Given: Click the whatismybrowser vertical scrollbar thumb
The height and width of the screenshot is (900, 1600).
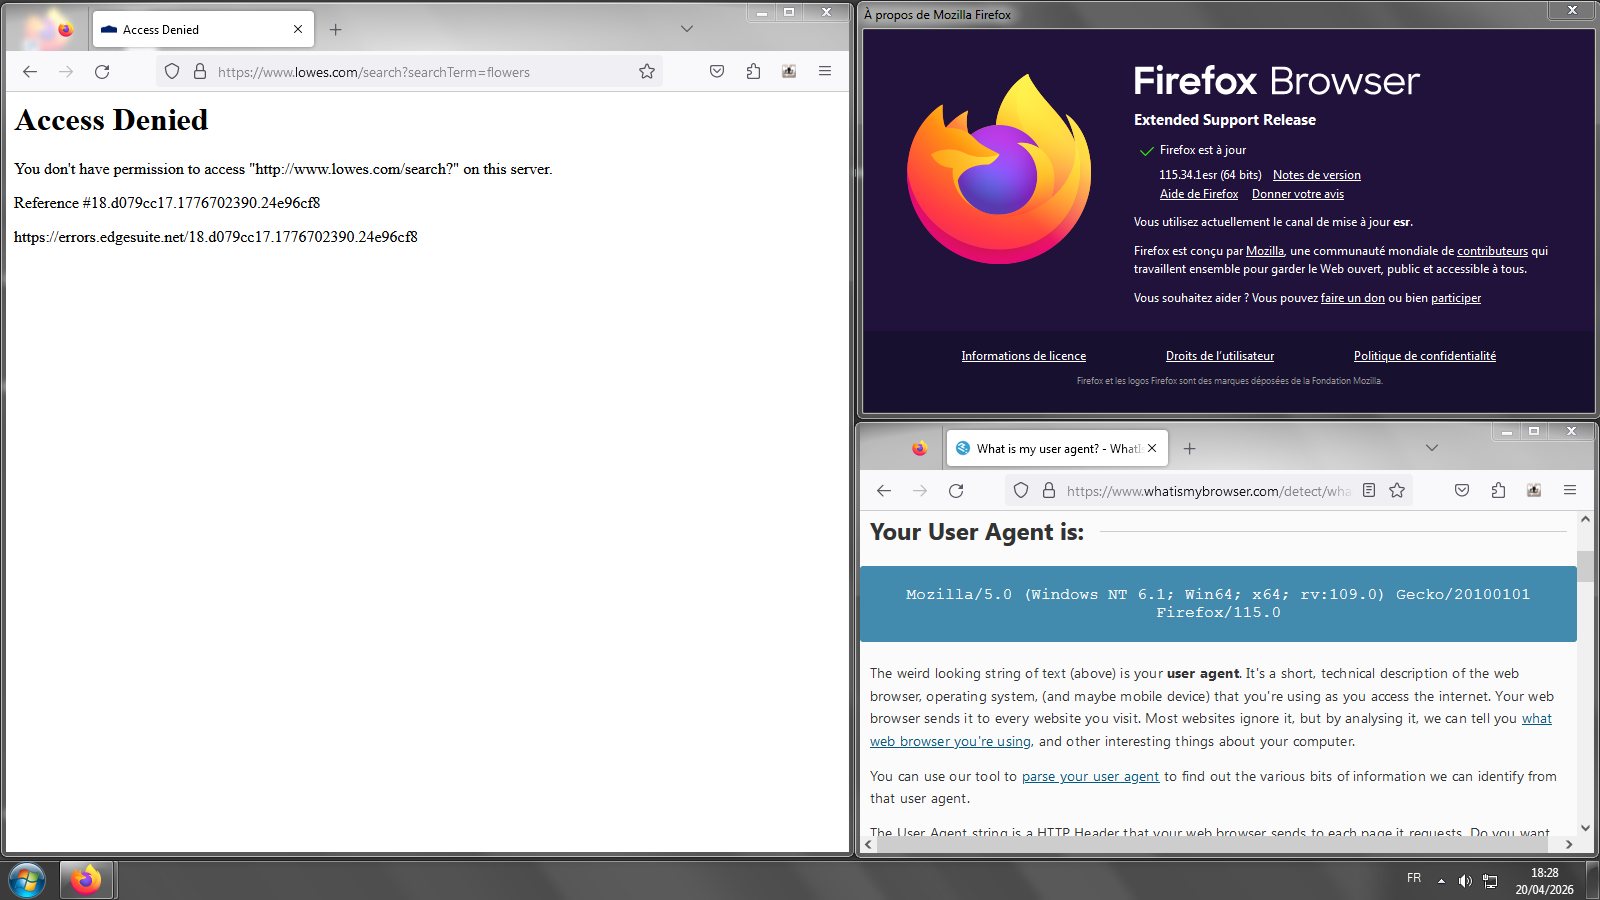Looking at the screenshot, I should [x=1585, y=566].
